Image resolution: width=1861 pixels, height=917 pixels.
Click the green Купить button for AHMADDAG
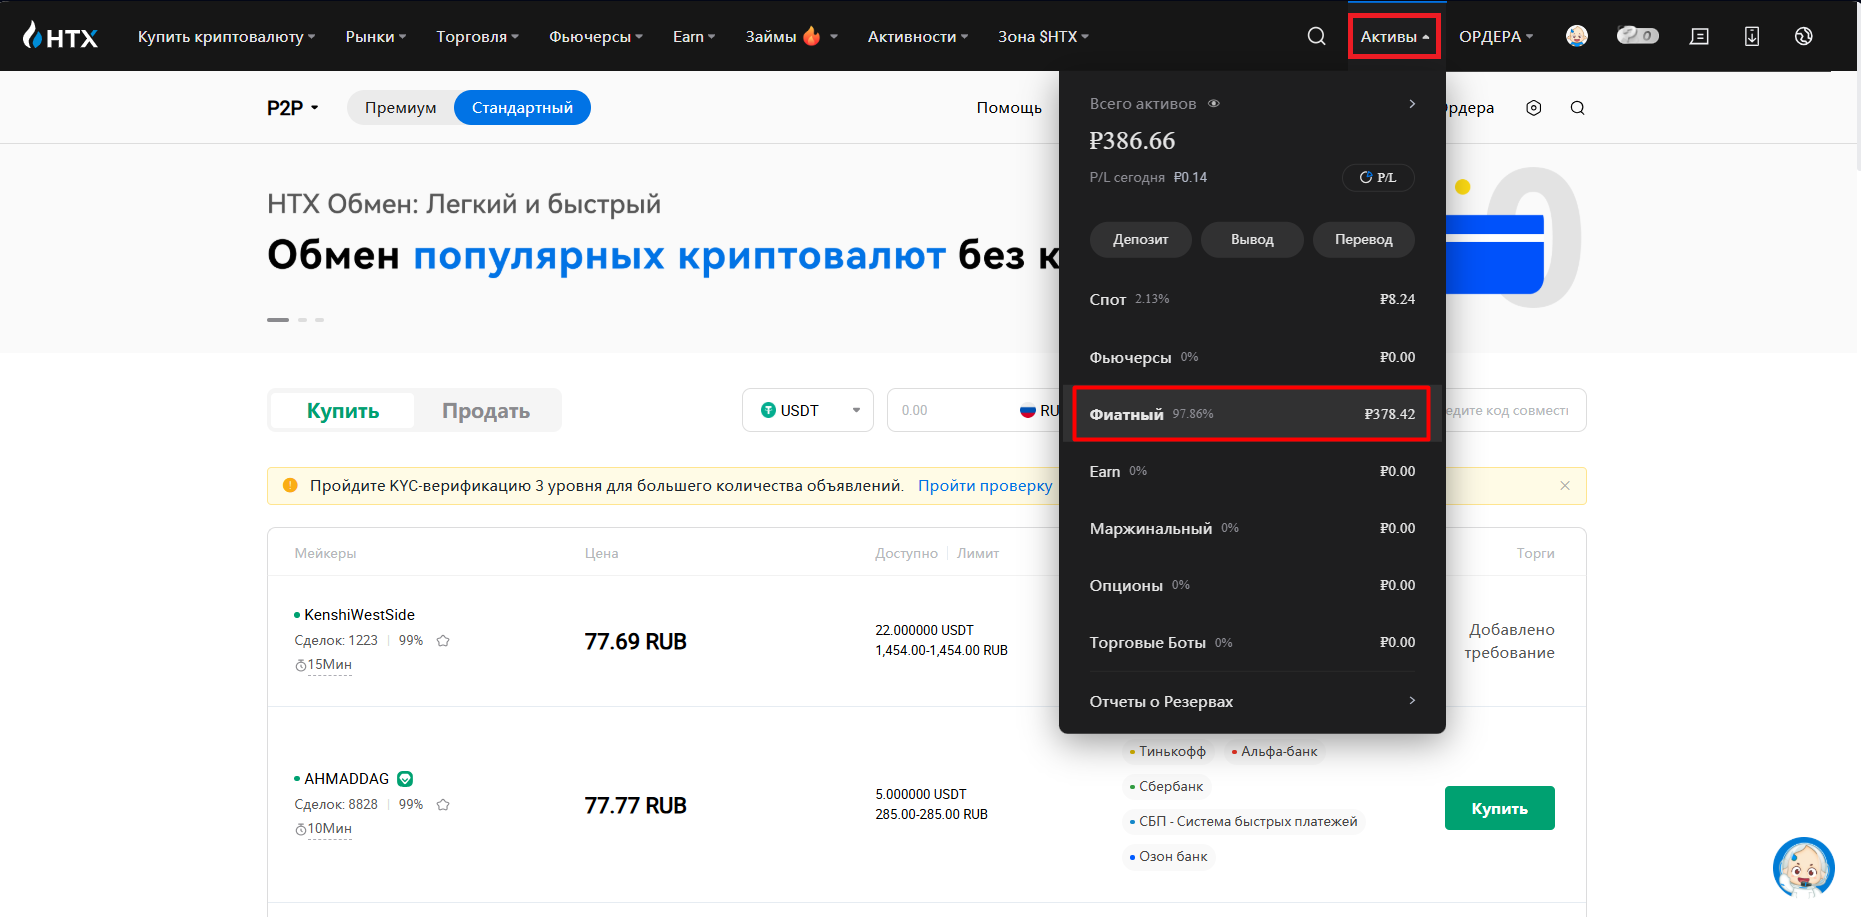pos(1499,808)
